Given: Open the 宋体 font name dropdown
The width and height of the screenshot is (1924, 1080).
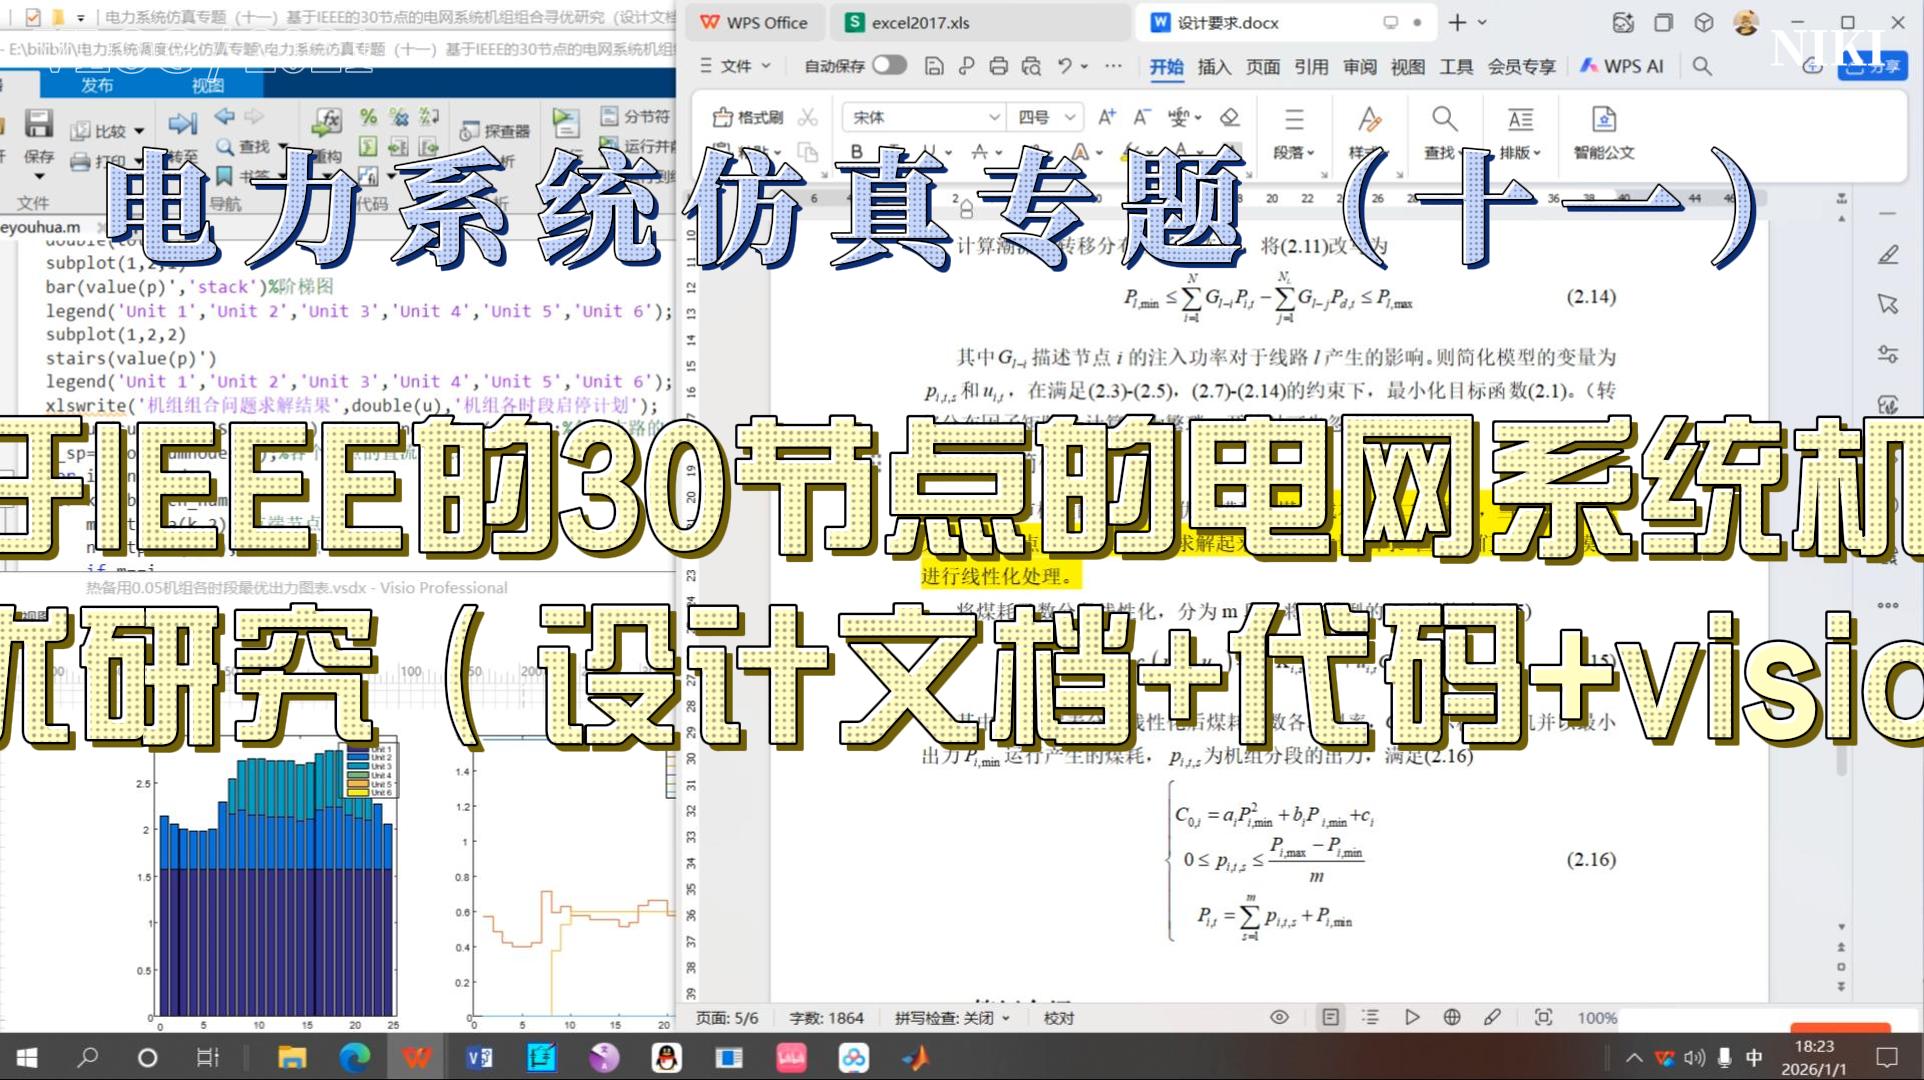Looking at the screenshot, I should click(993, 117).
